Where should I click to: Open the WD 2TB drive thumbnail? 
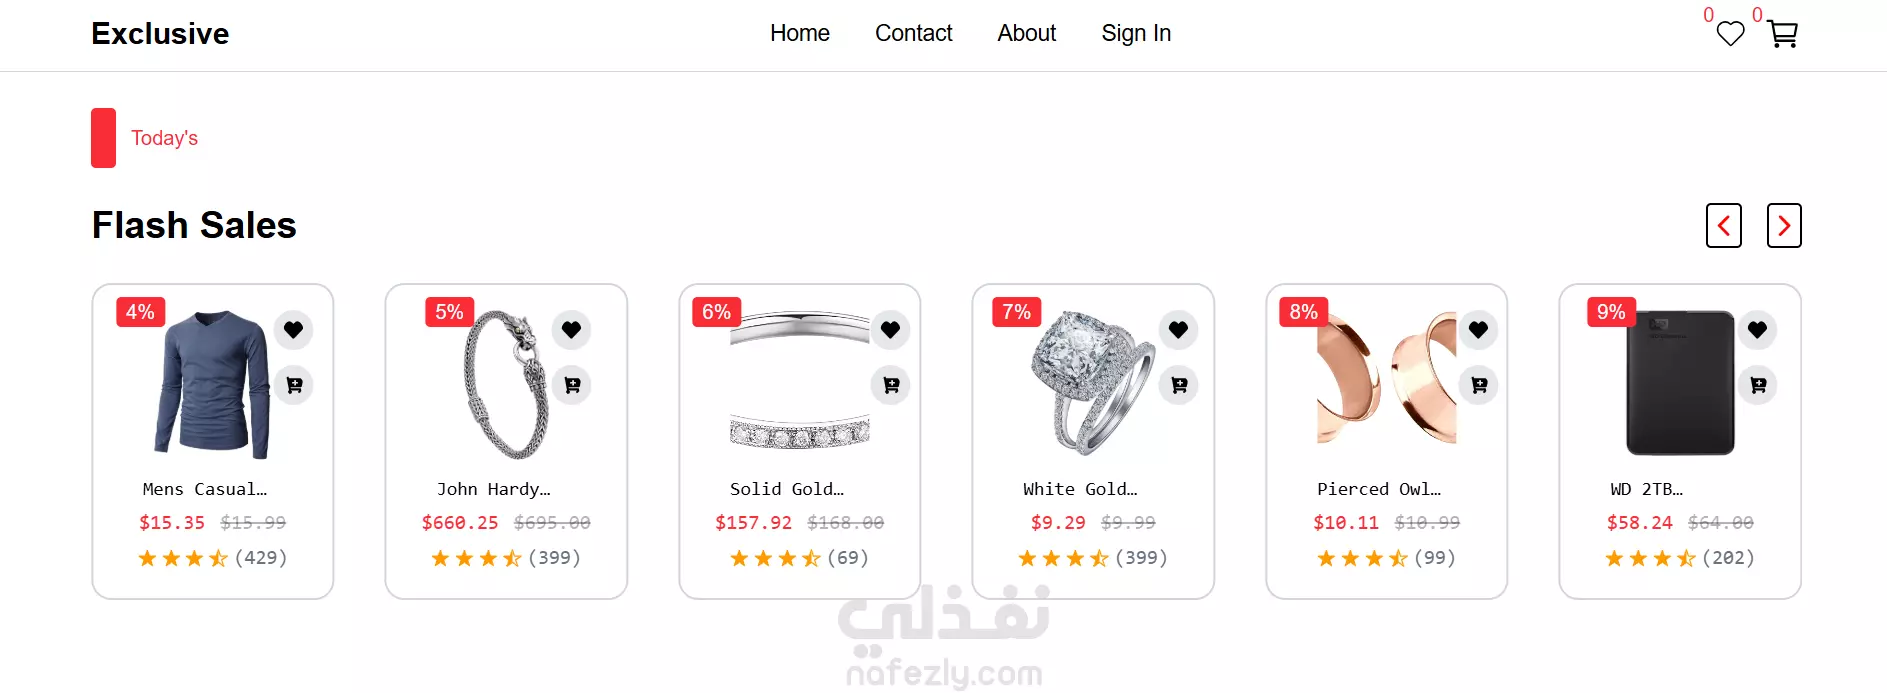1680,383
